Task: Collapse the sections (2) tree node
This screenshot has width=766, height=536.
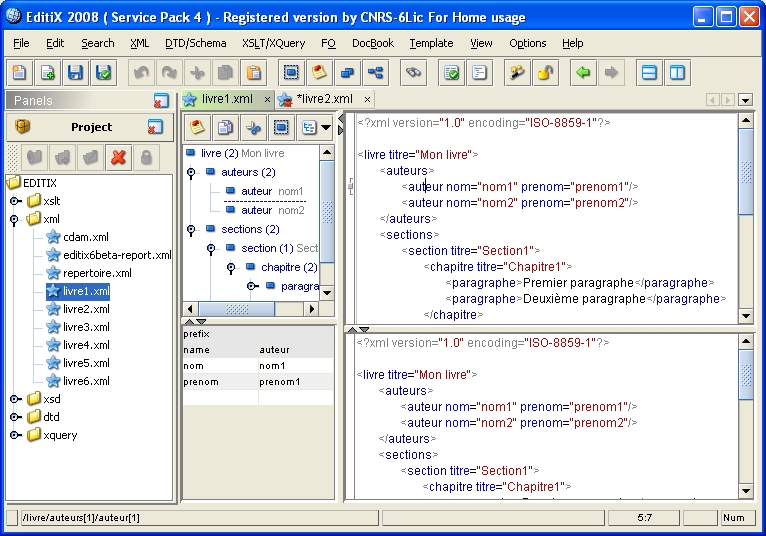Action: 191,230
